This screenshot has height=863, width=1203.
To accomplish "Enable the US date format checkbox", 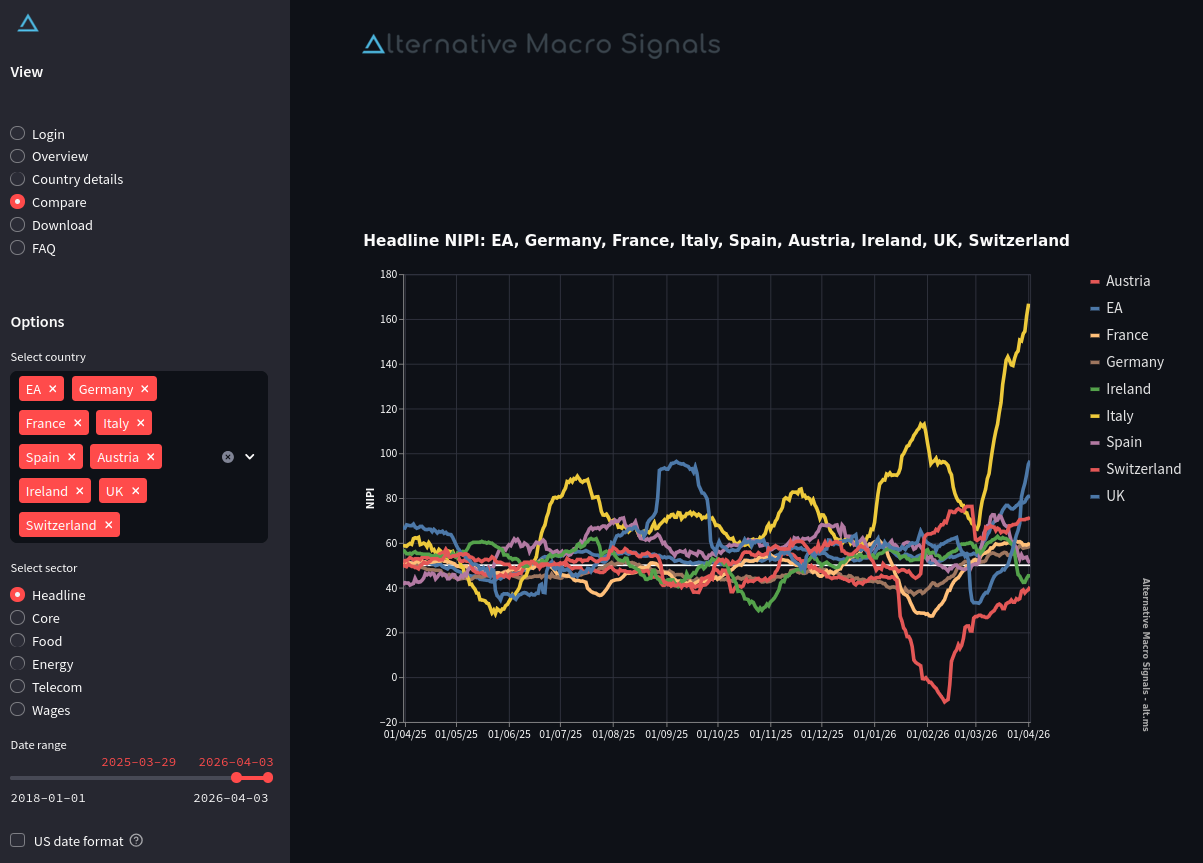I will pyautogui.click(x=18, y=840).
